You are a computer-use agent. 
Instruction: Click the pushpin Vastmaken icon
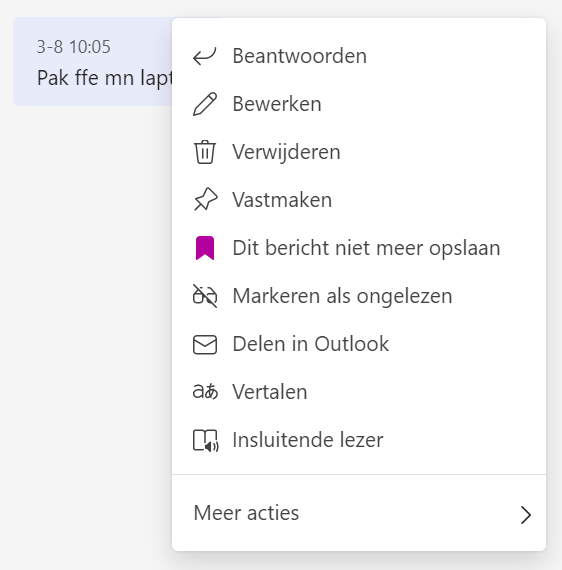pyautogui.click(x=205, y=200)
